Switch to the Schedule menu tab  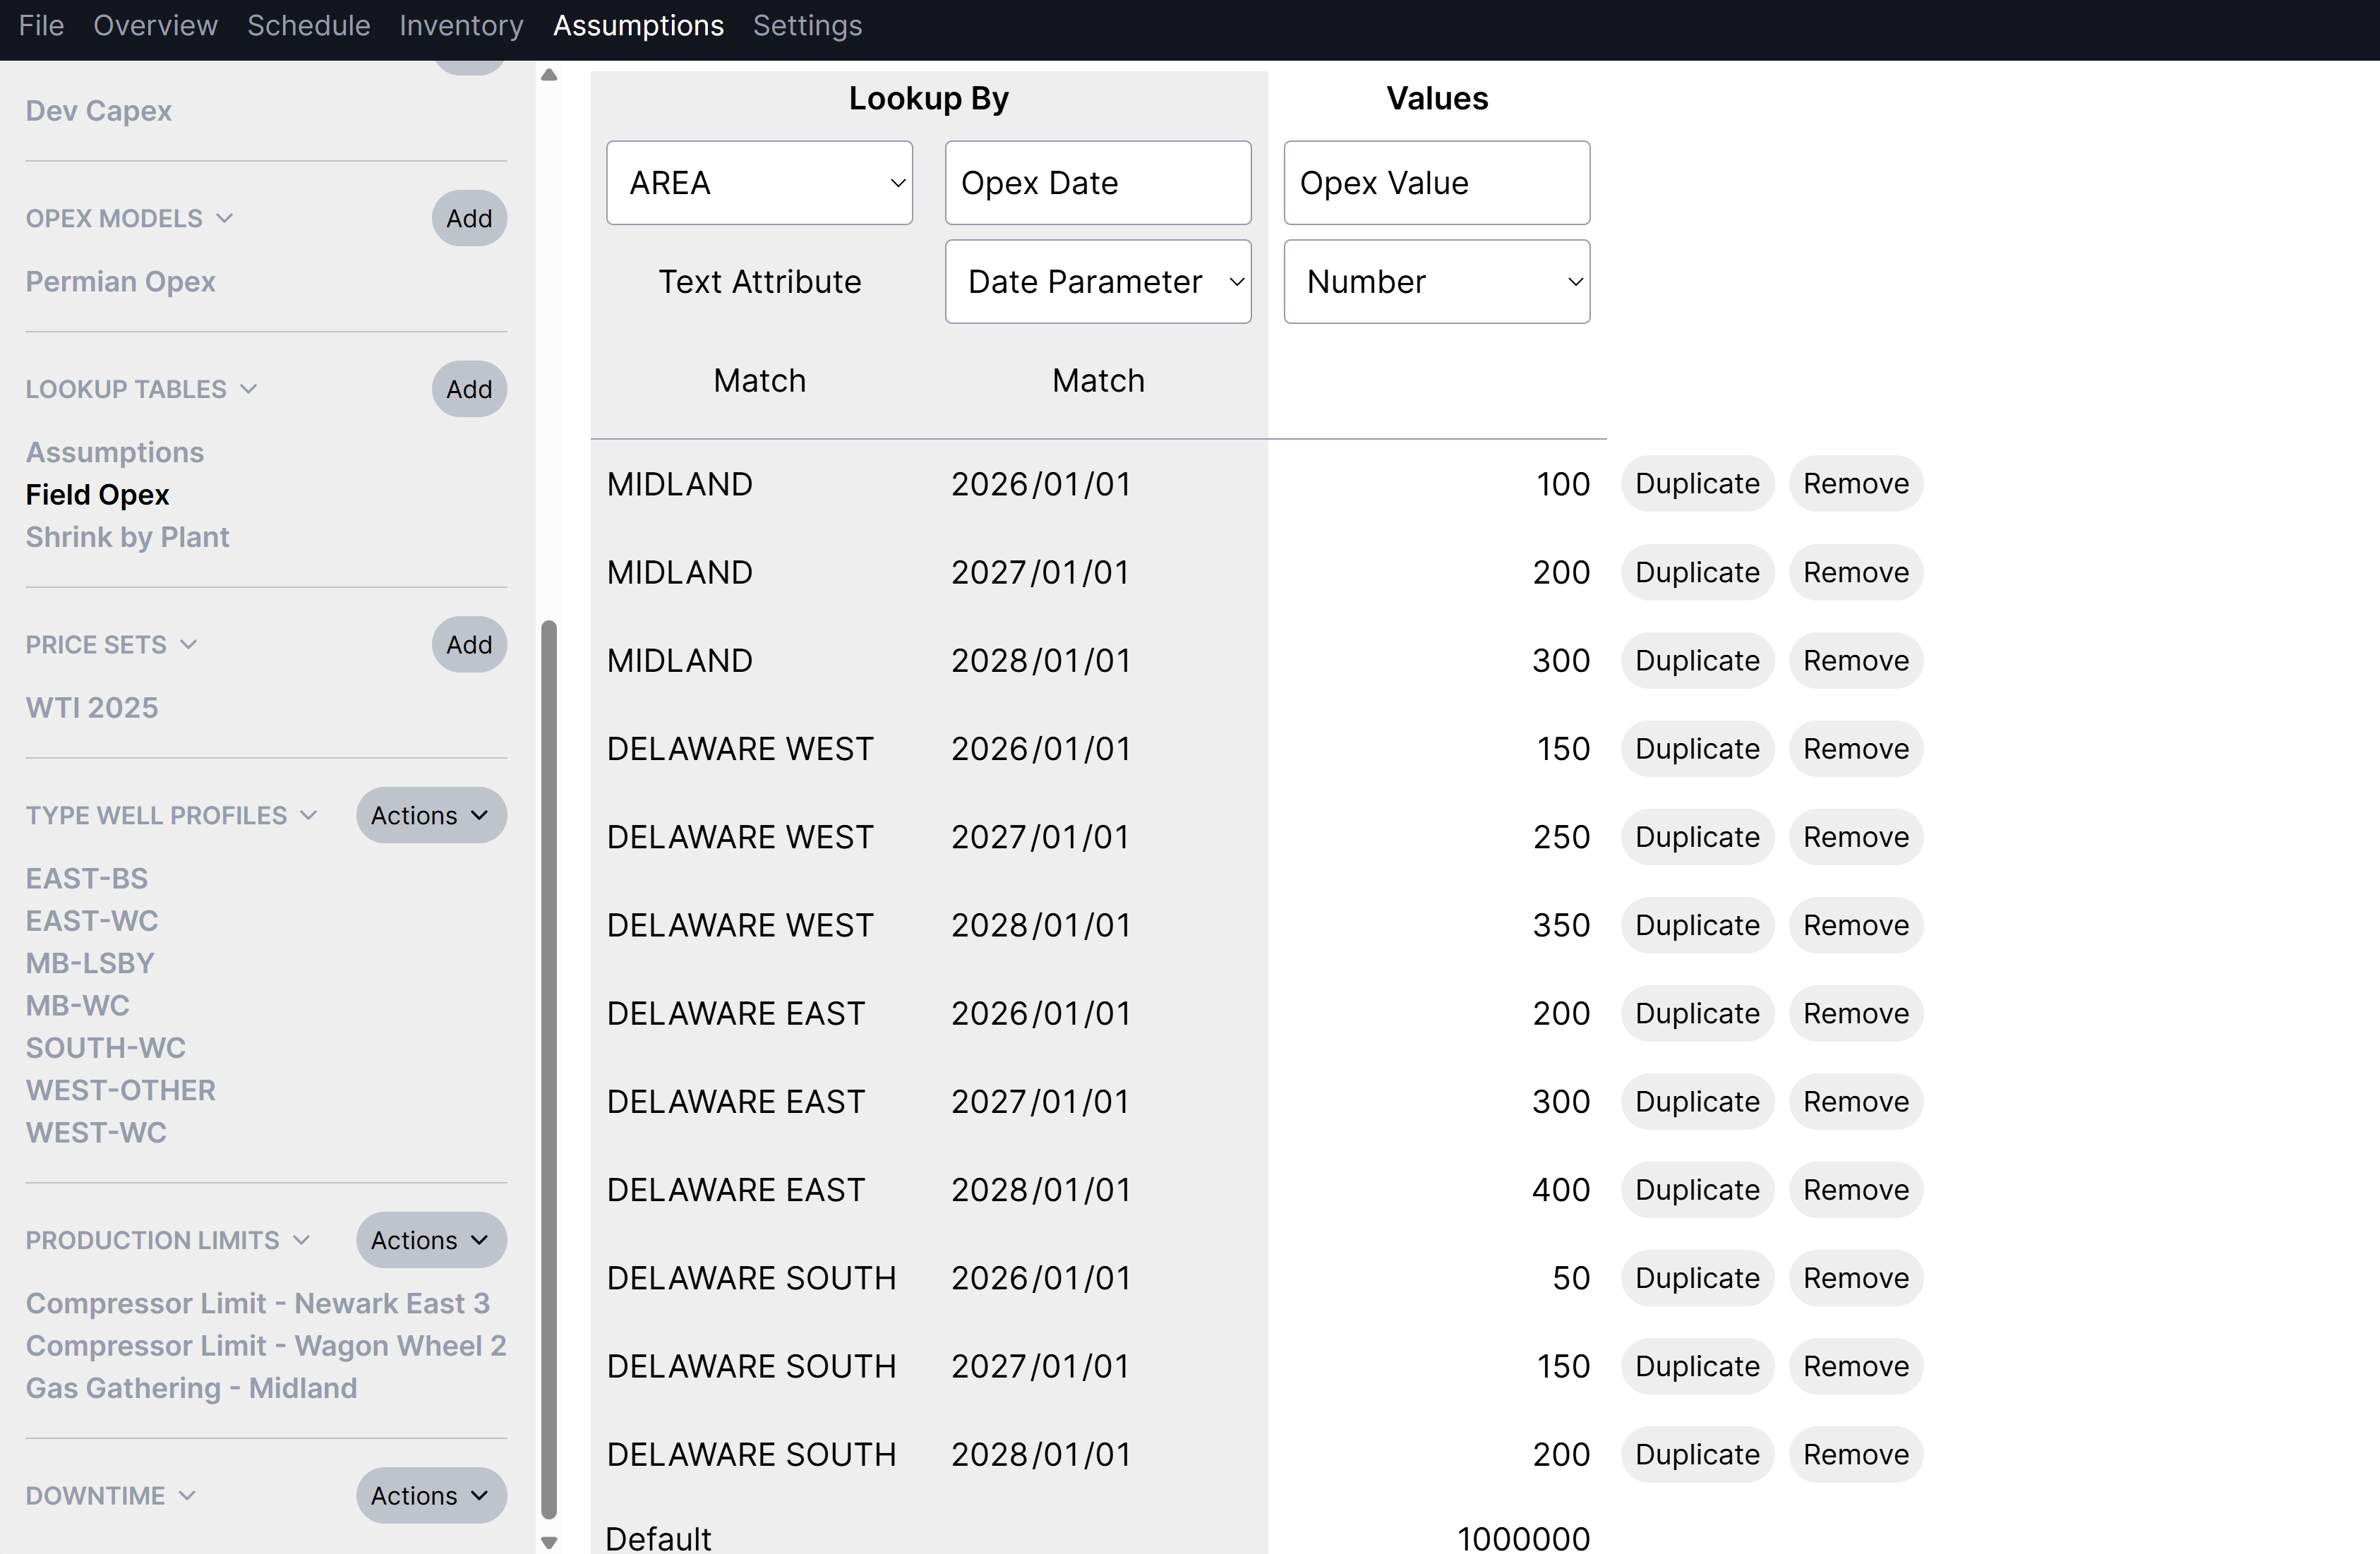(309, 26)
